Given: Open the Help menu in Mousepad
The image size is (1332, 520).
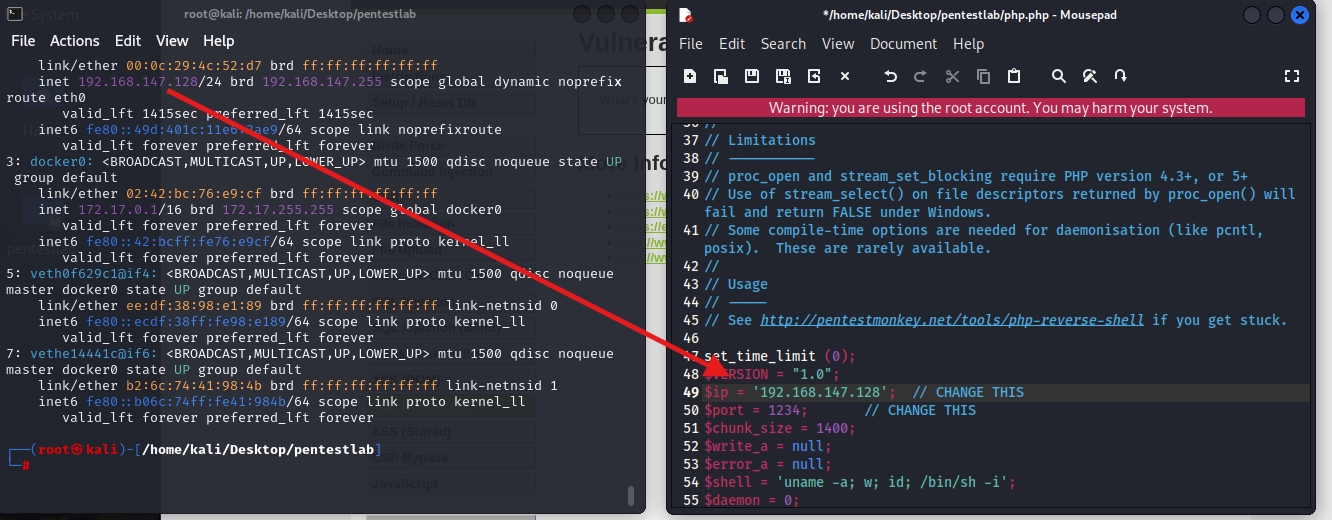Looking at the screenshot, I should coord(968,44).
